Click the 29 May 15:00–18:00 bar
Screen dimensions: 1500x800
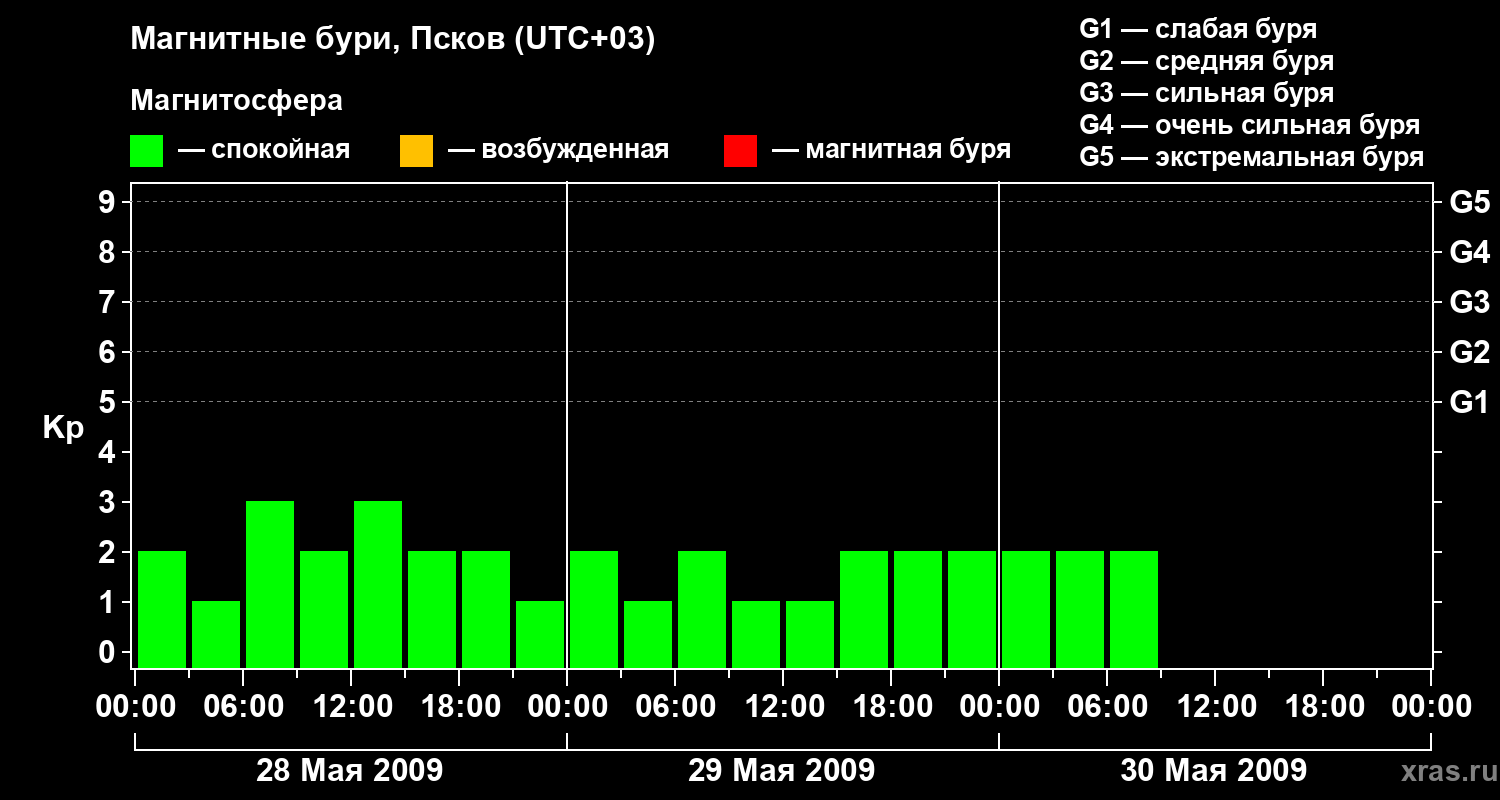point(864,609)
